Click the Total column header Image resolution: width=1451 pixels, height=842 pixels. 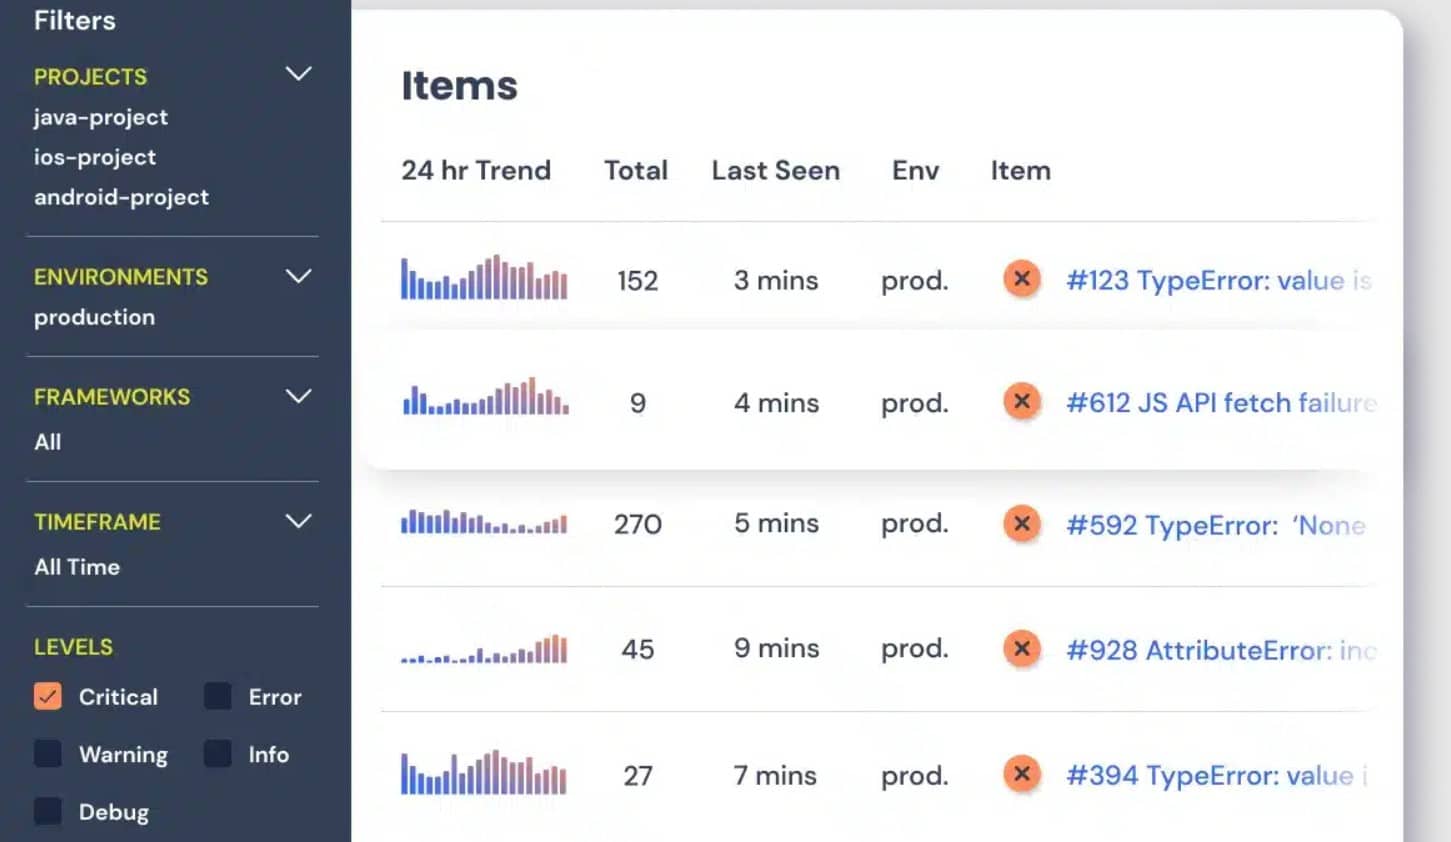click(636, 170)
